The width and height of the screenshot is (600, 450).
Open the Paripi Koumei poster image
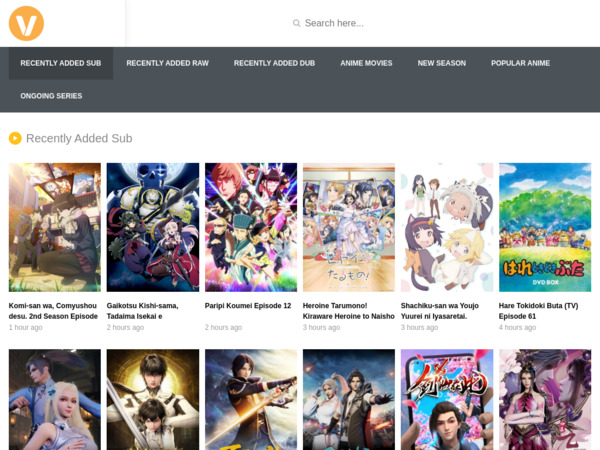pos(251,227)
